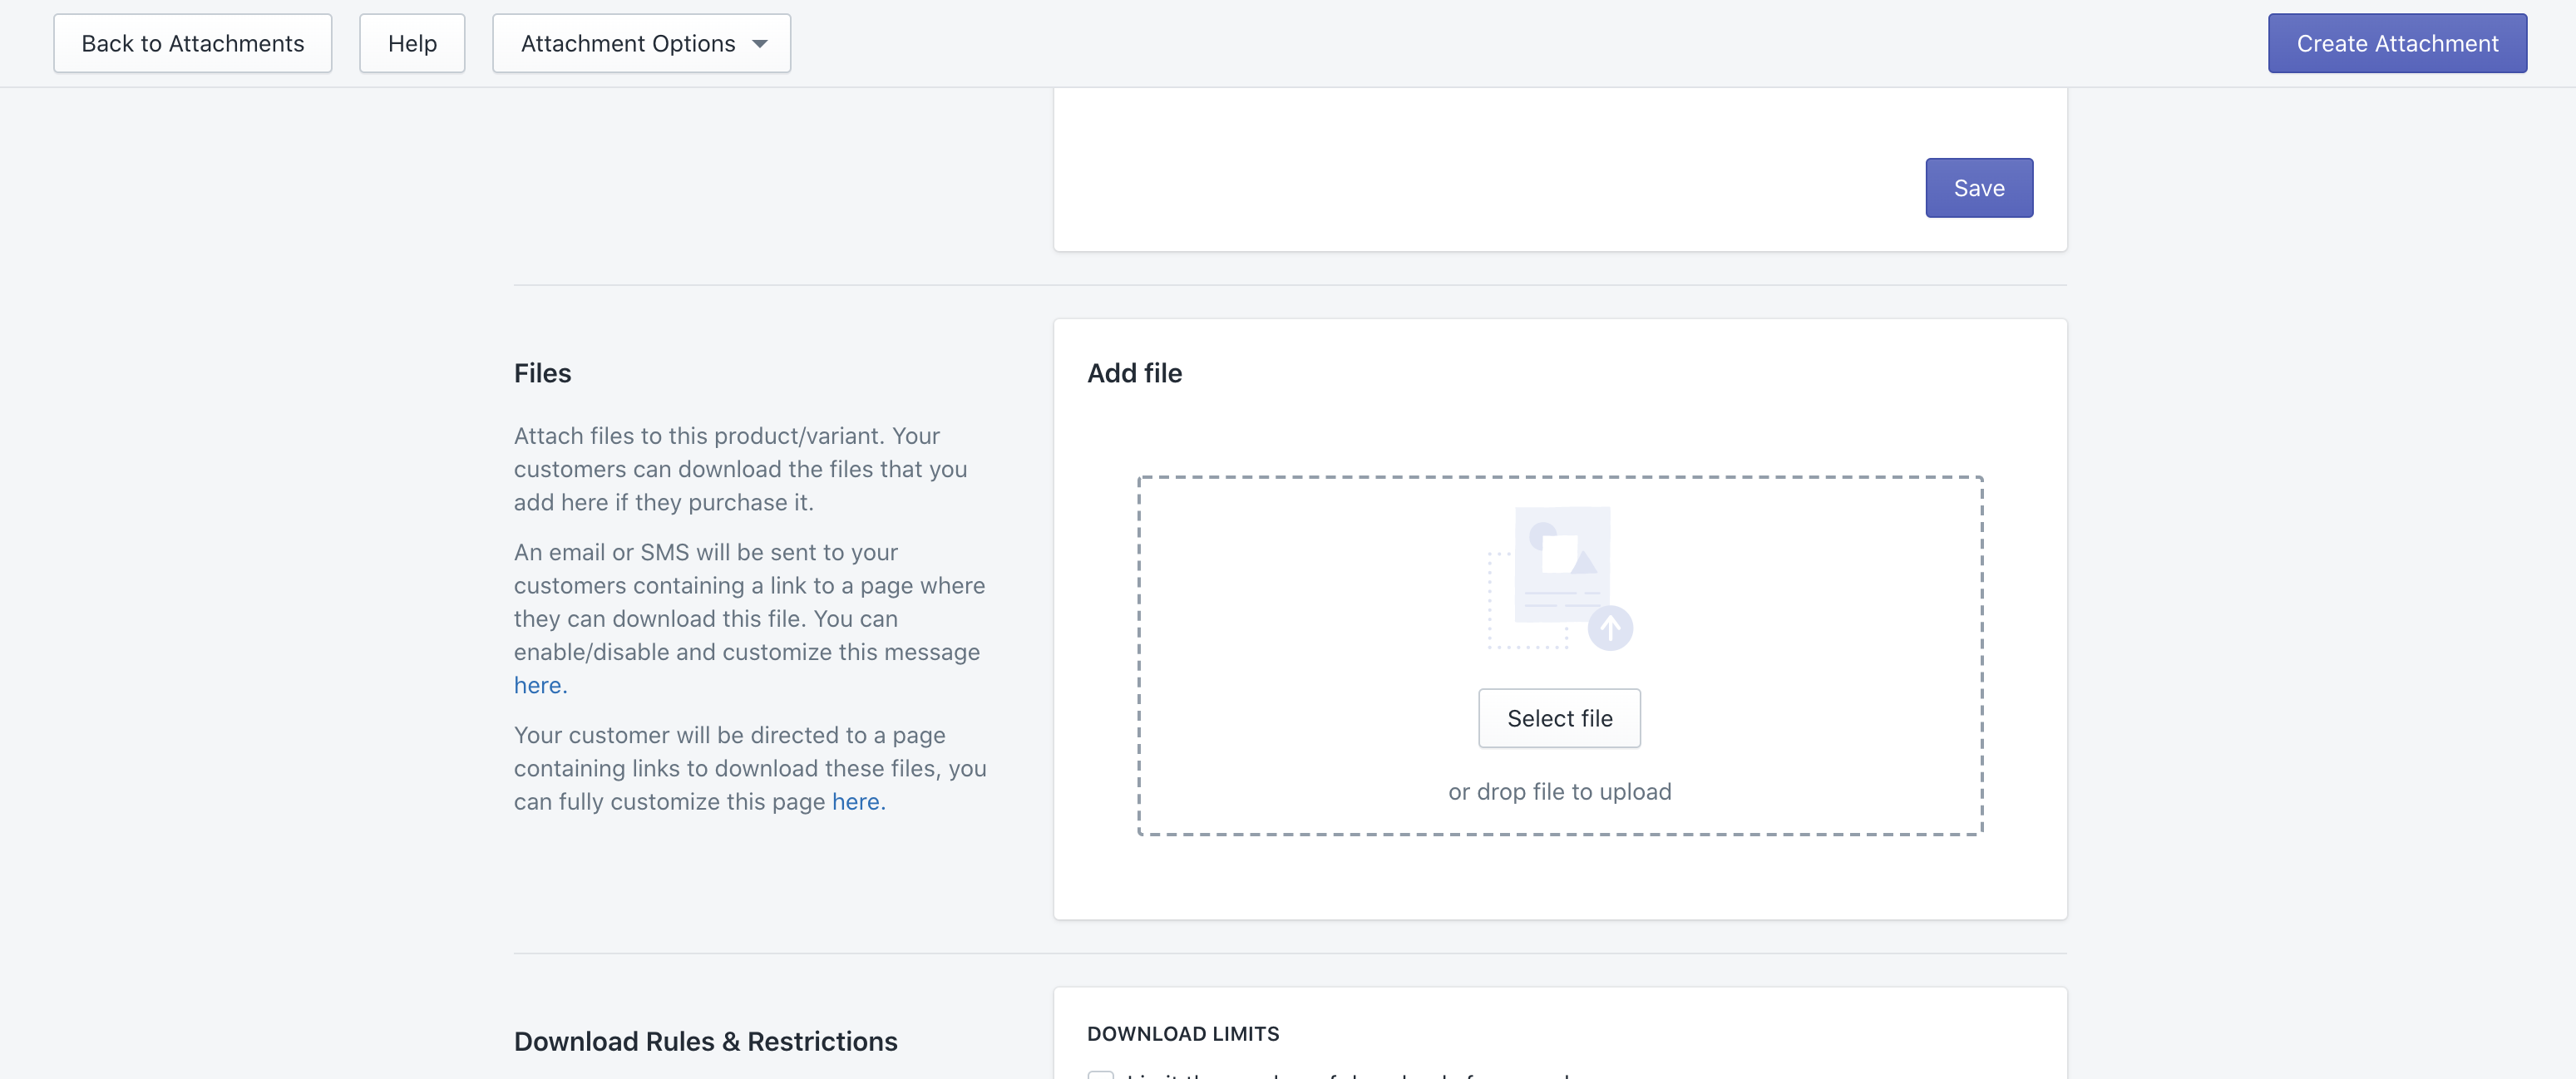
Task: Save the attachment settings
Action: click(1978, 187)
